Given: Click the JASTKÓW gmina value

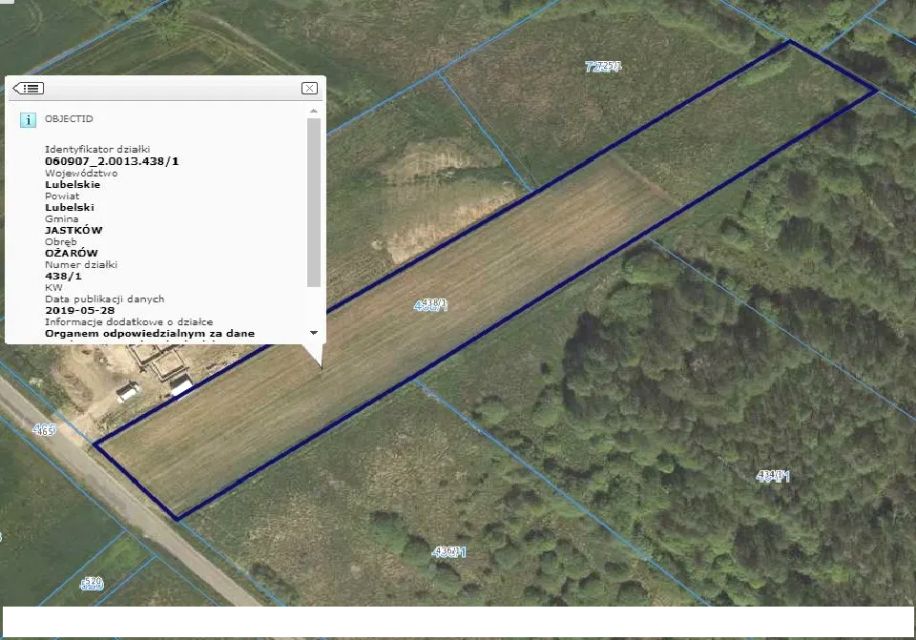Looking at the screenshot, I should [74, 230].
